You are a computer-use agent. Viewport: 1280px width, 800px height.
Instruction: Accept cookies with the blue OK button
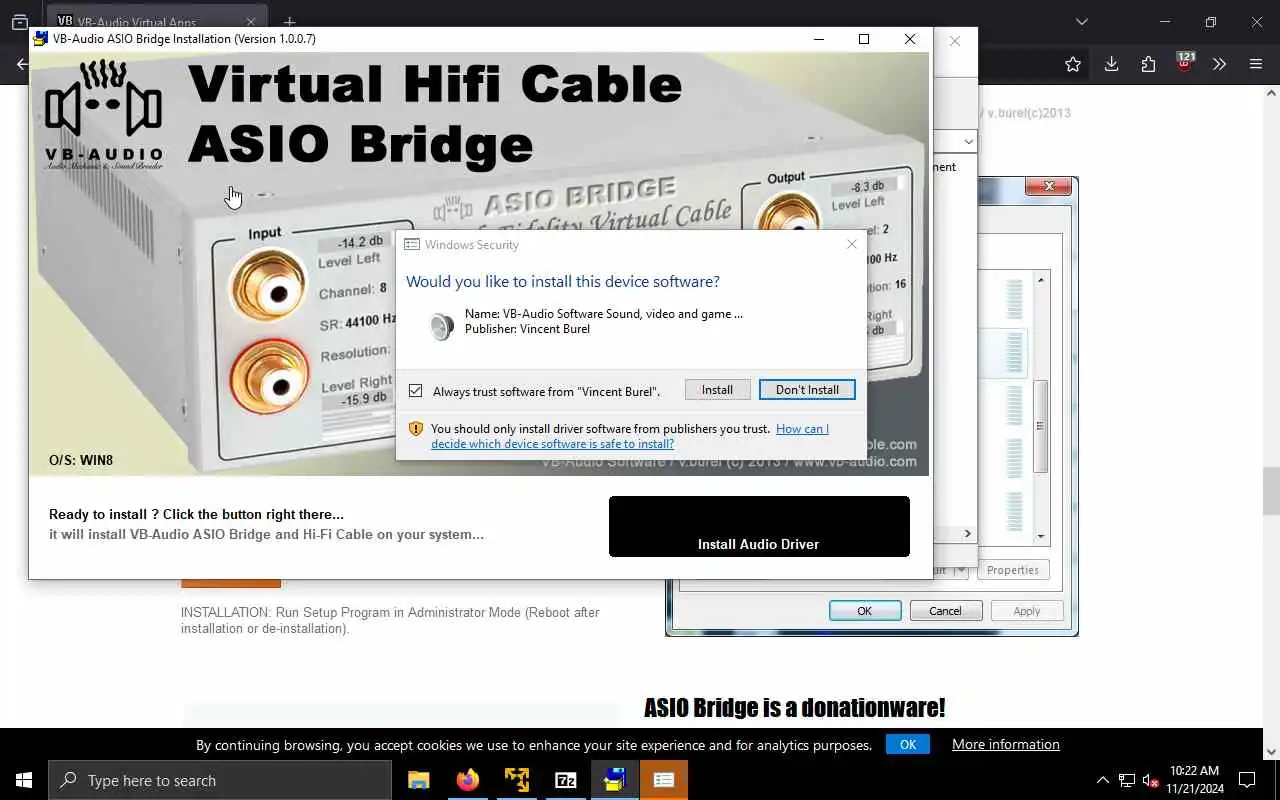point(908,744)
